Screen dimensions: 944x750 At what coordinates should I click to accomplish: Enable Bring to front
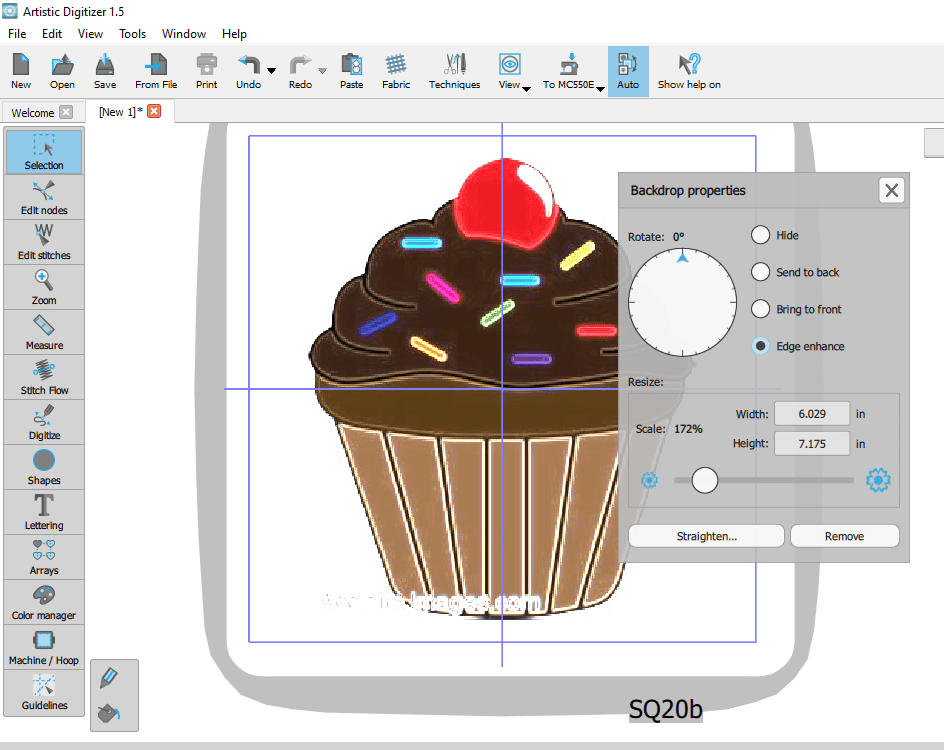760,309
